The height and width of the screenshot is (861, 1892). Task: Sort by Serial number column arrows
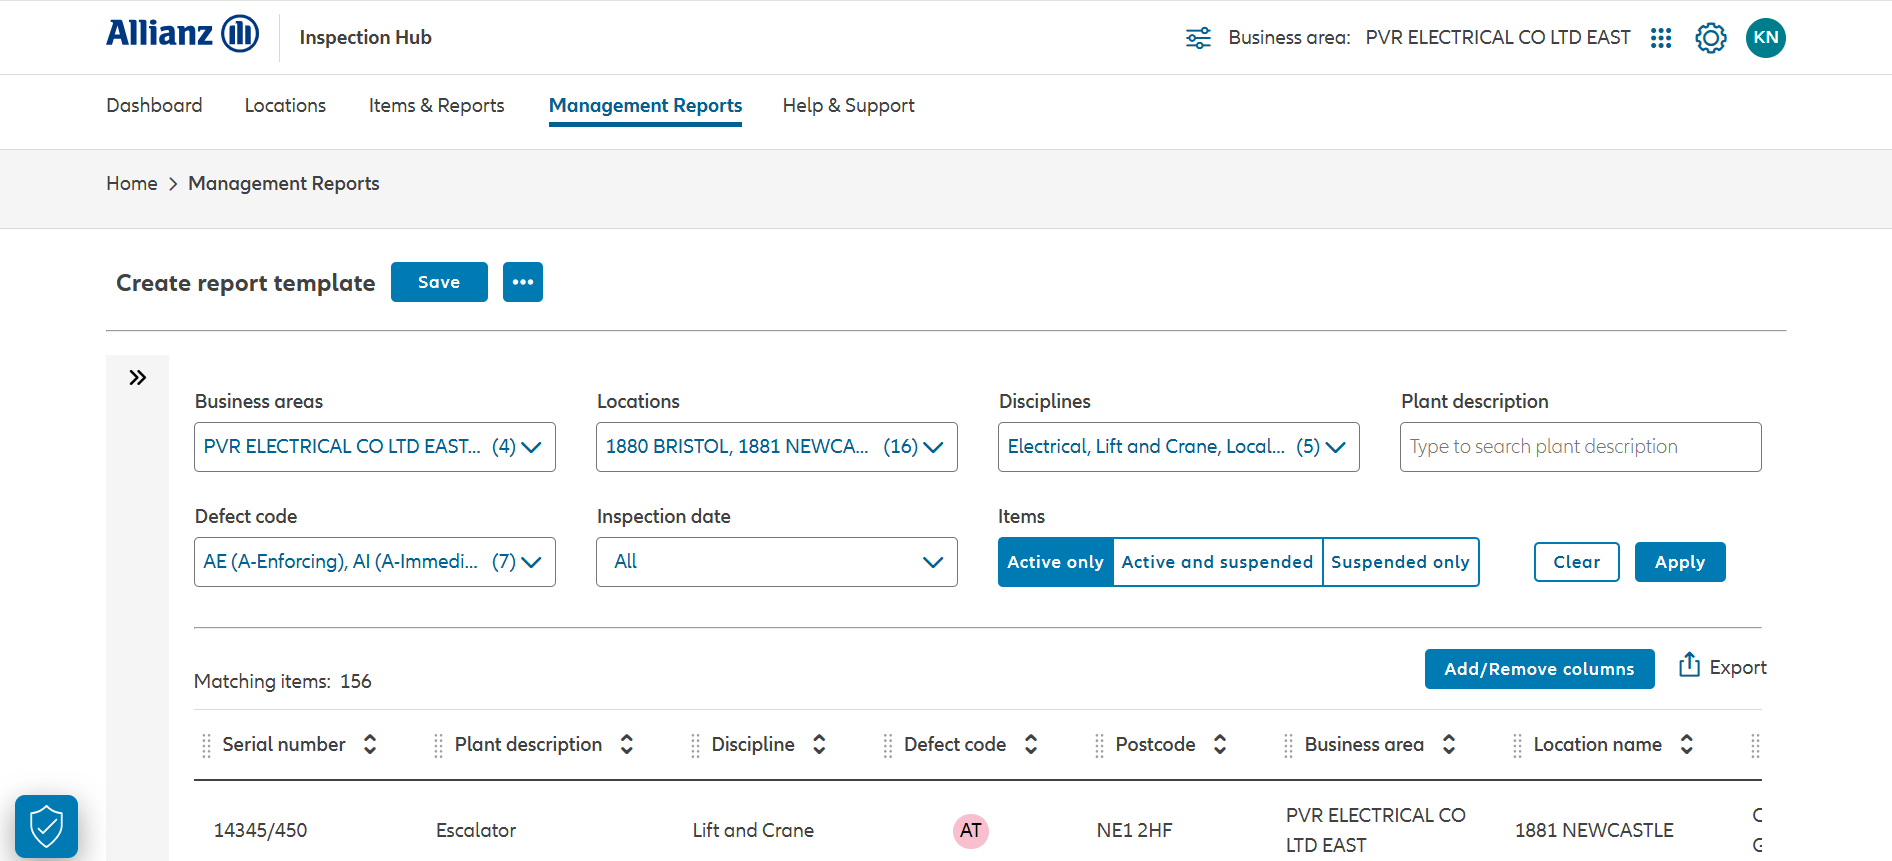pyautogui.click(x=370, y=744)
